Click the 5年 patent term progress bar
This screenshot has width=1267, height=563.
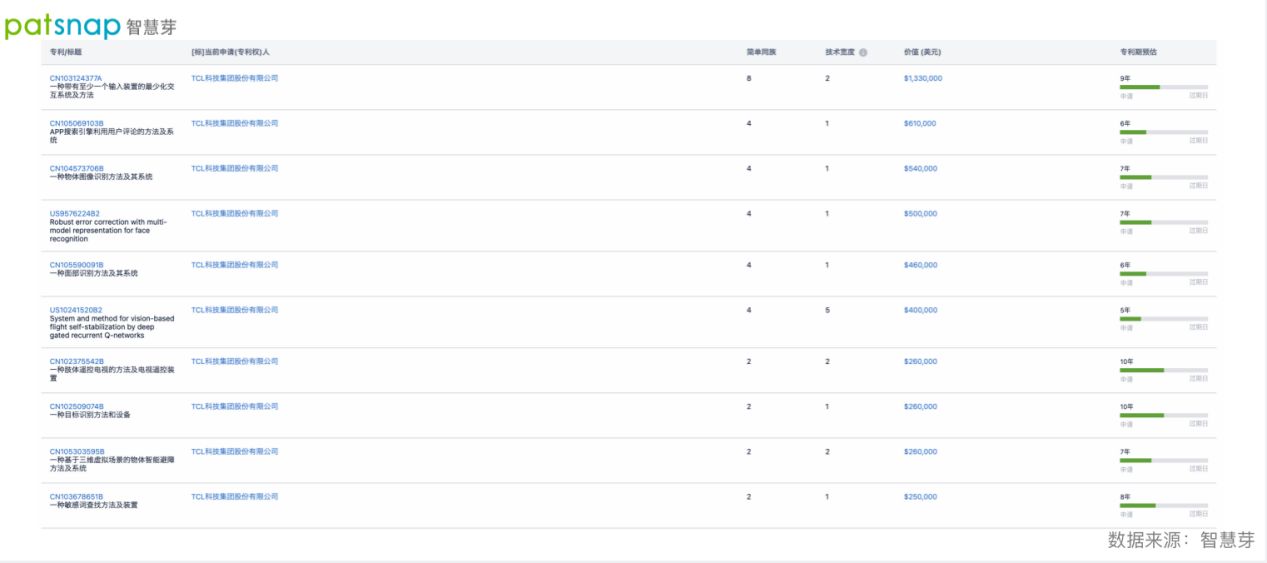pos(1164,319)
